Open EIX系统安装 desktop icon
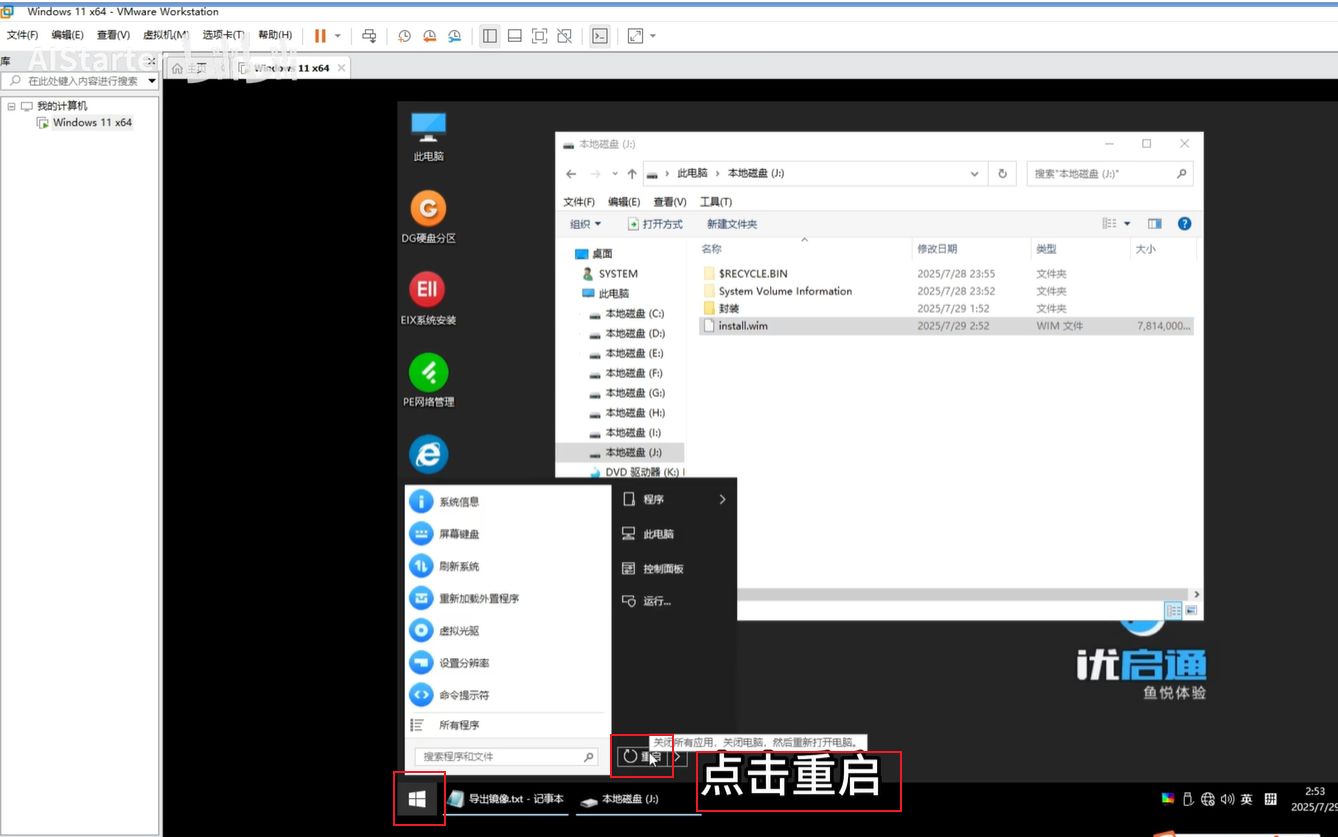Image resolution: width=1338 pixels, height=837 pixels. tap(428, 290)
